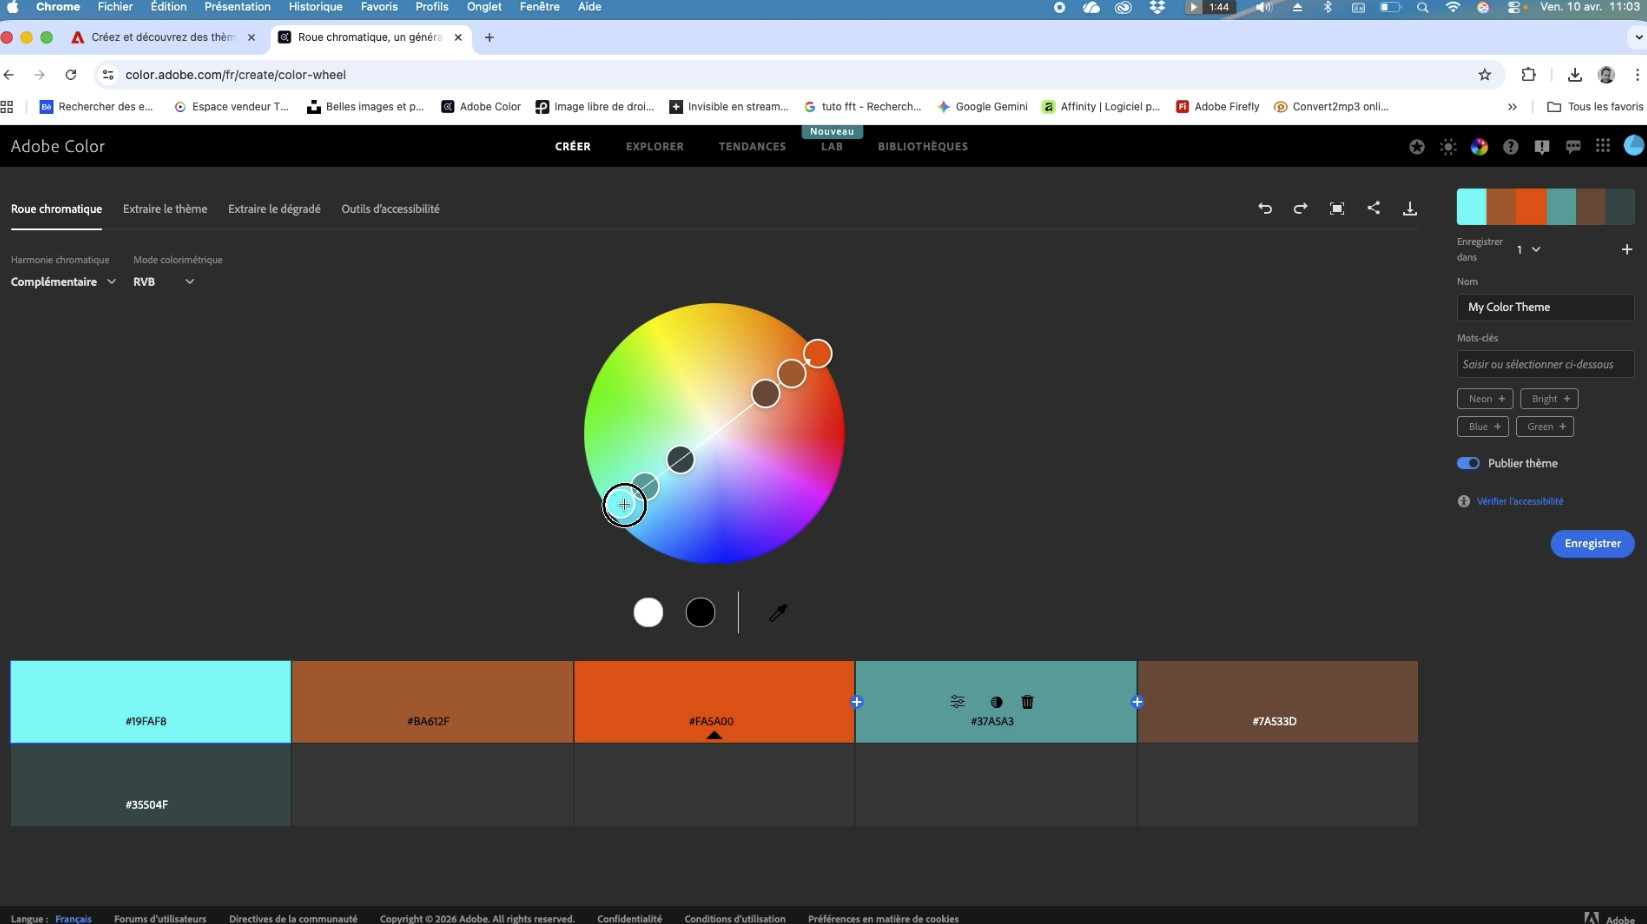The image size is (1647, 924).
Task: Expand the Complémentaire harmony dropdown
Action: pyautogui.click(x=63, y=282)
